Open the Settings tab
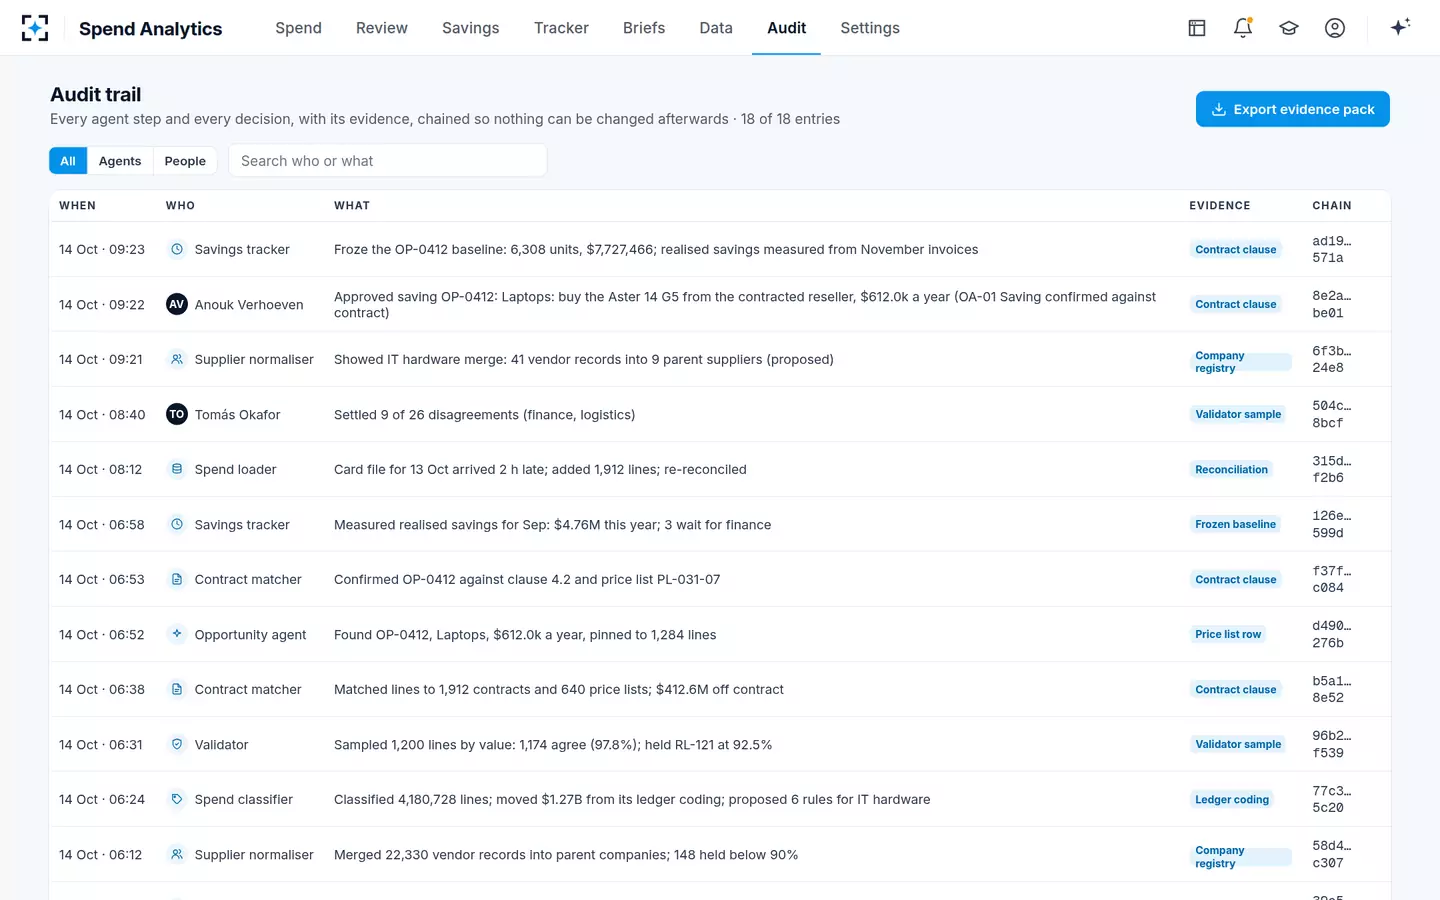 (x=870, y=28)
